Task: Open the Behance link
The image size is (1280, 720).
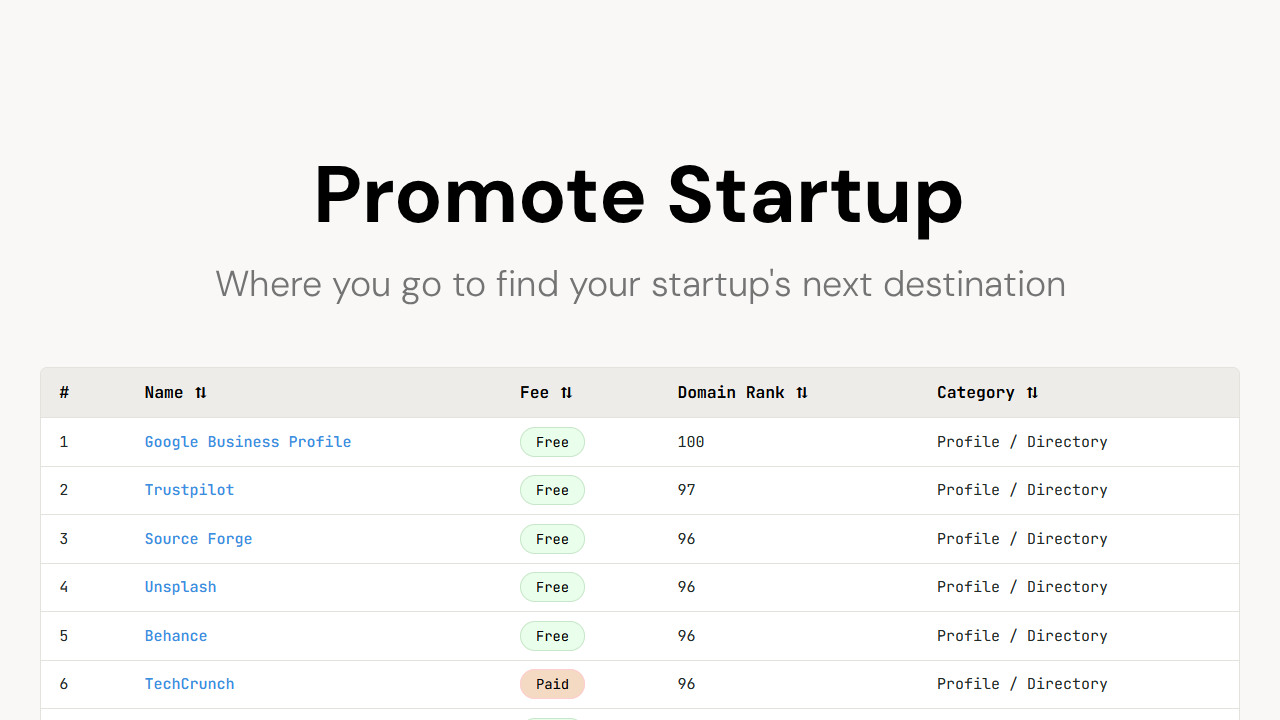Action: (176, 636)
